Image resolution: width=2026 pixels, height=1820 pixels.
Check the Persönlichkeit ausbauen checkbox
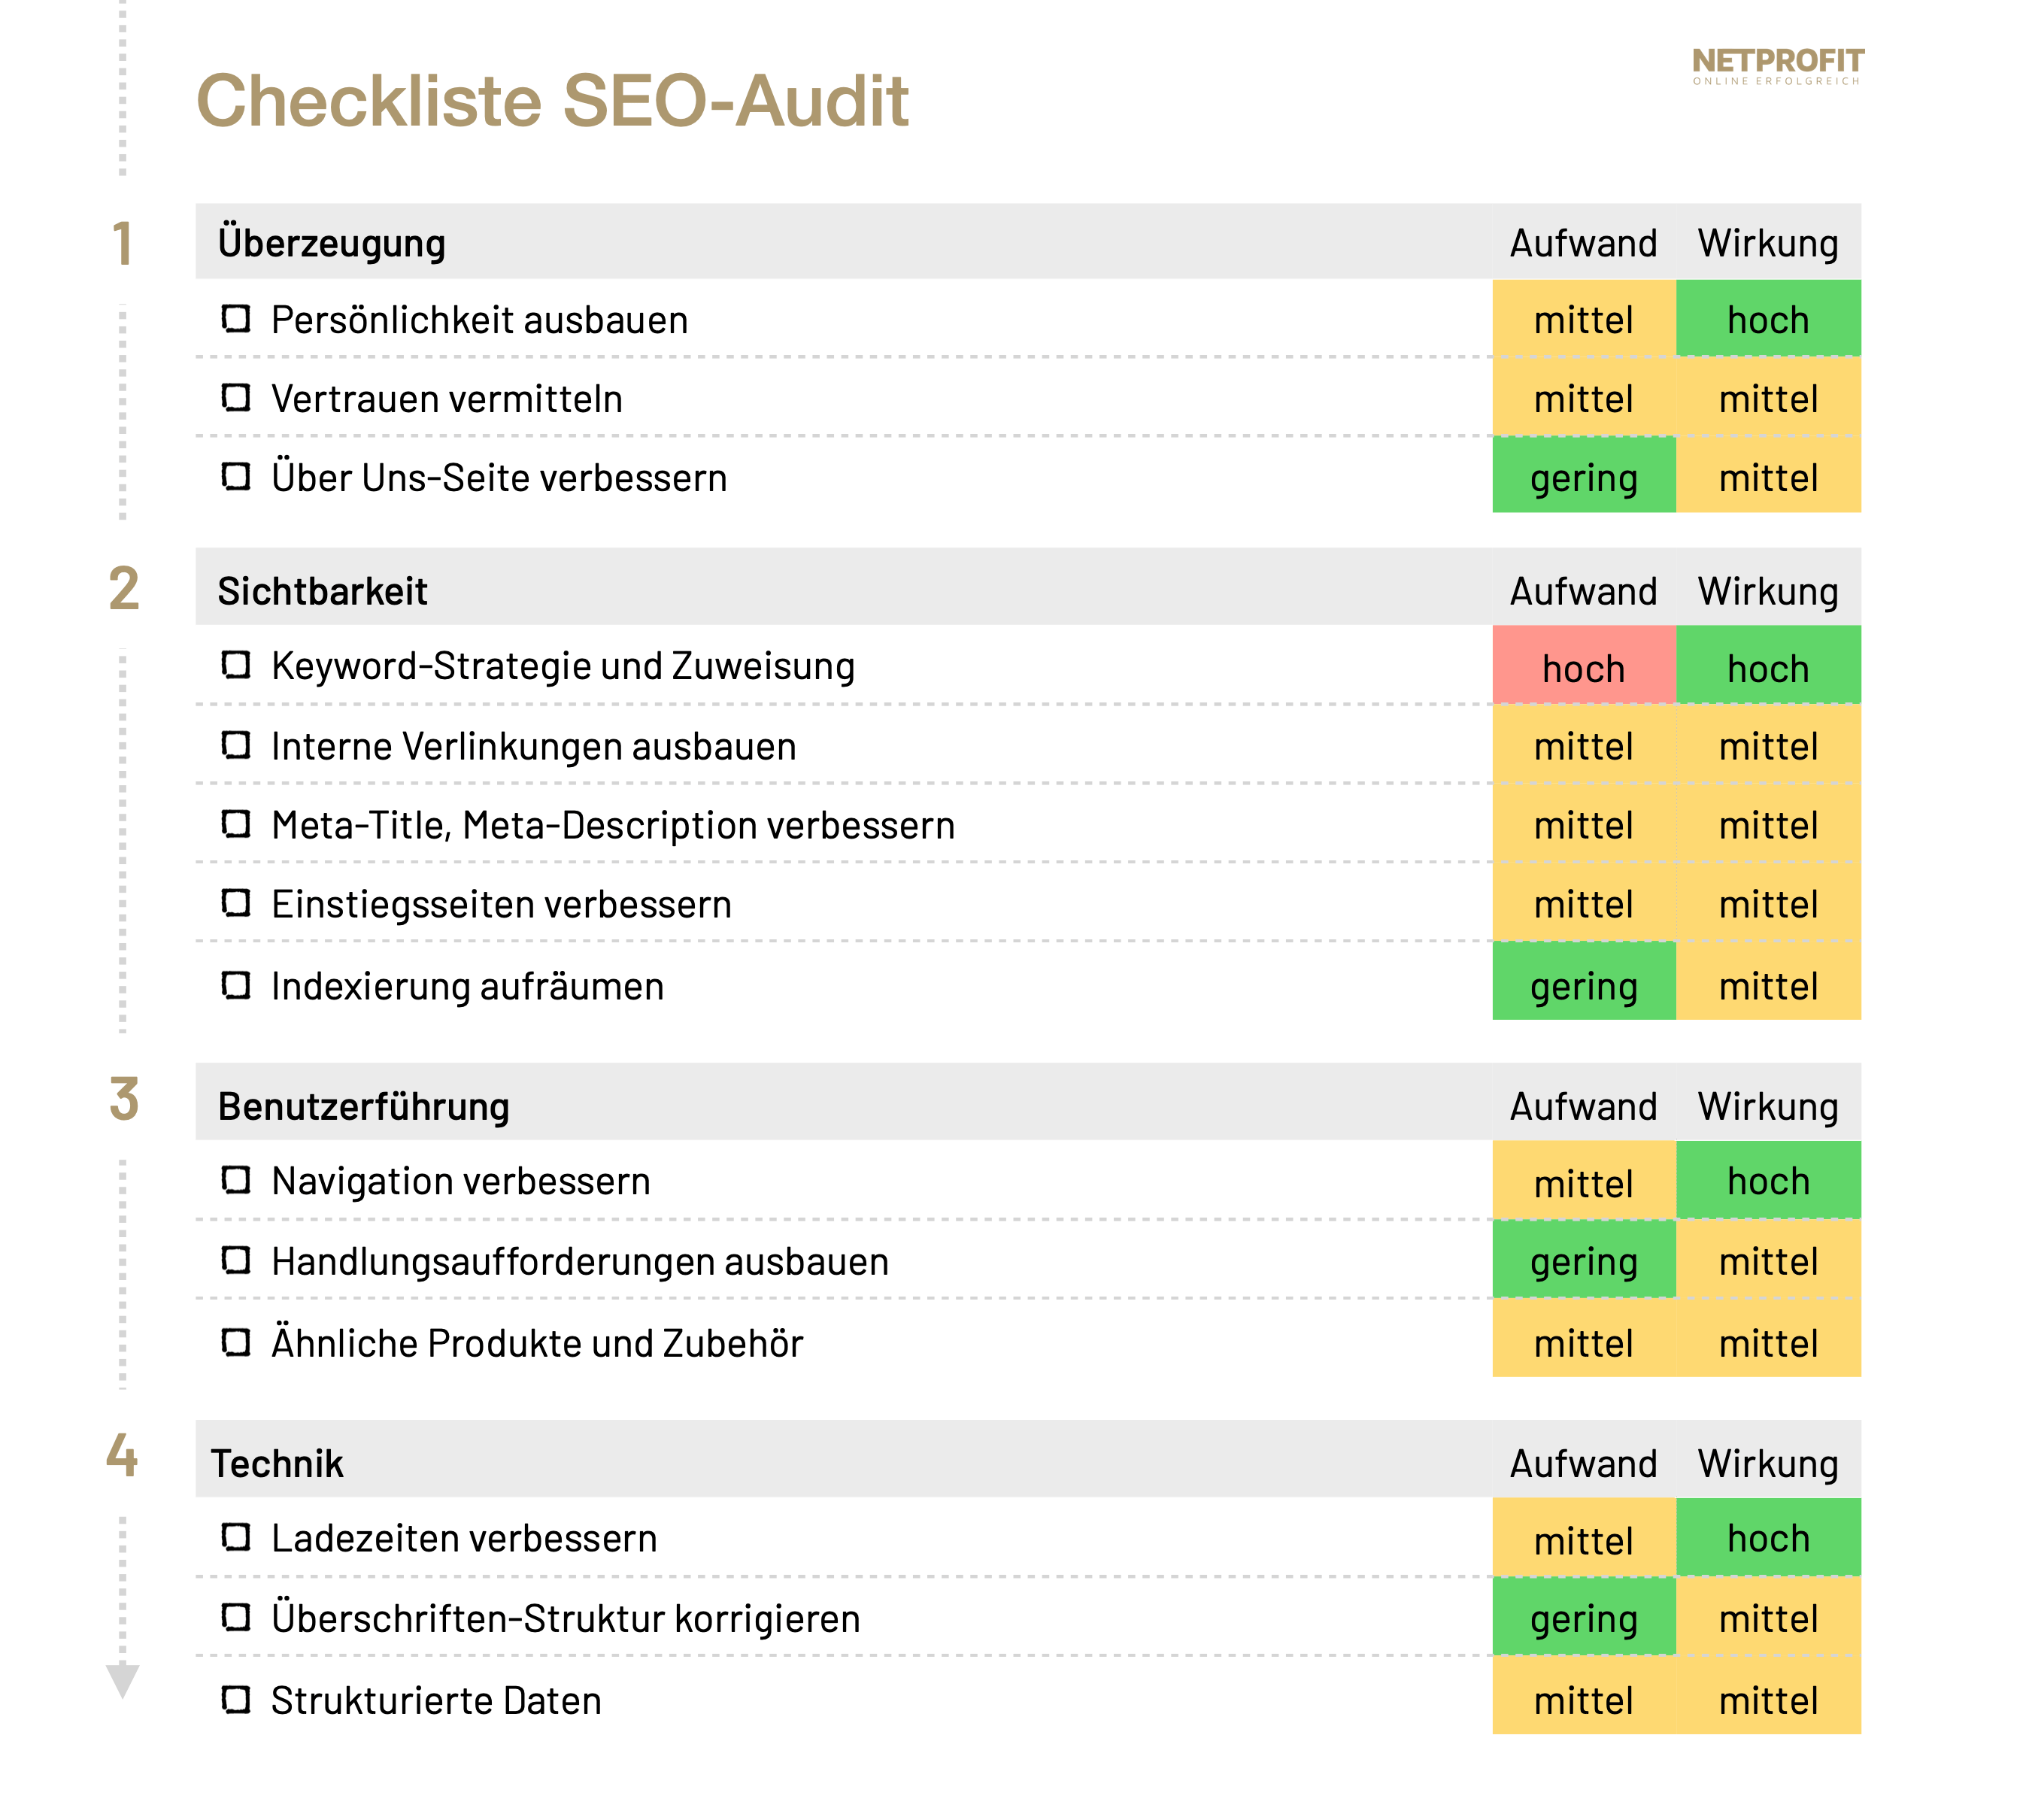(x=235, y=319)
